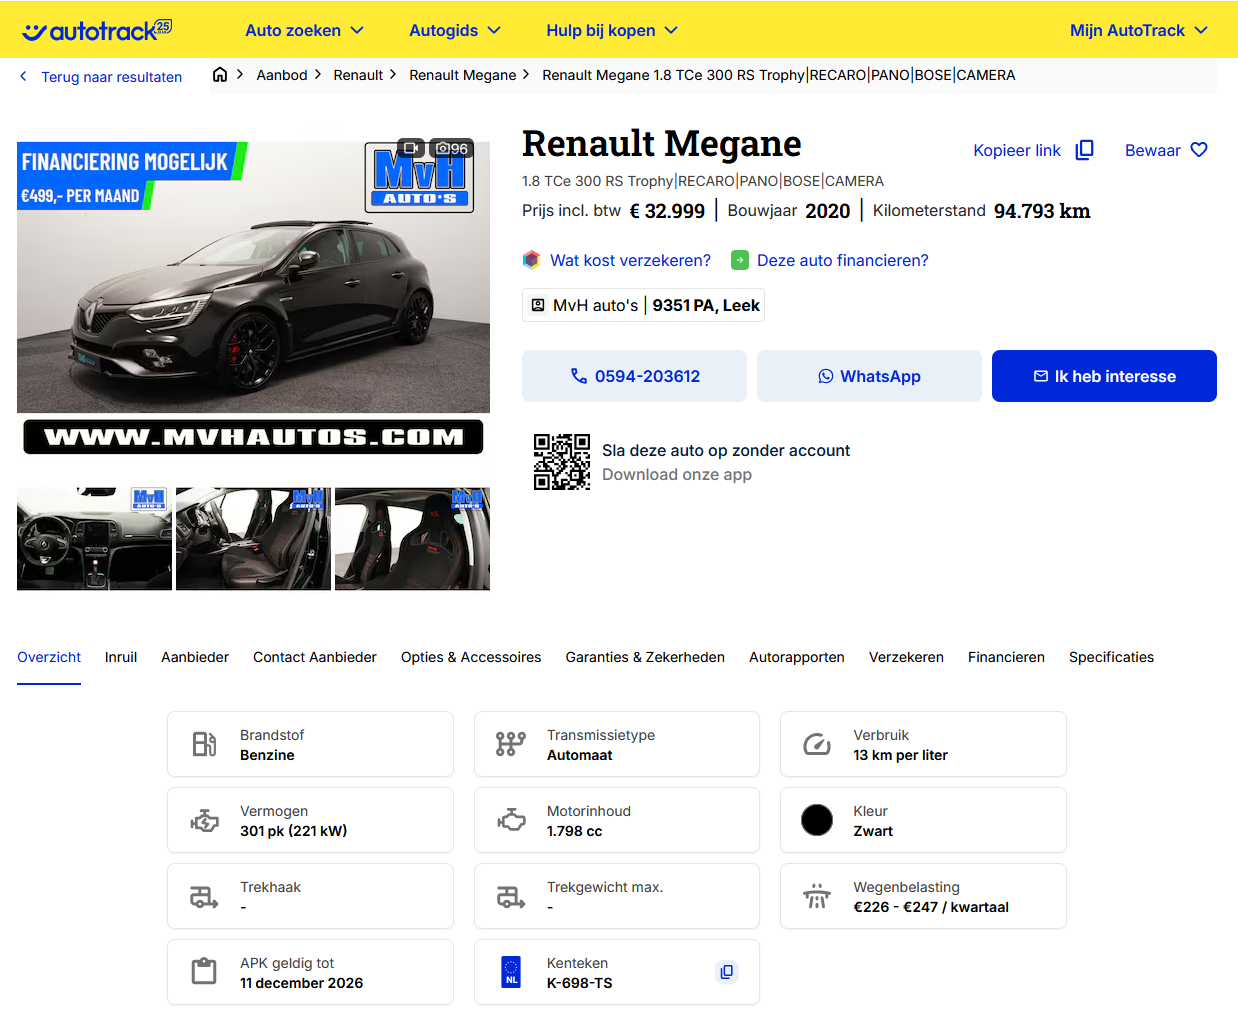Open the Mijn AutoTrack dropdown

pos(1138,31)
